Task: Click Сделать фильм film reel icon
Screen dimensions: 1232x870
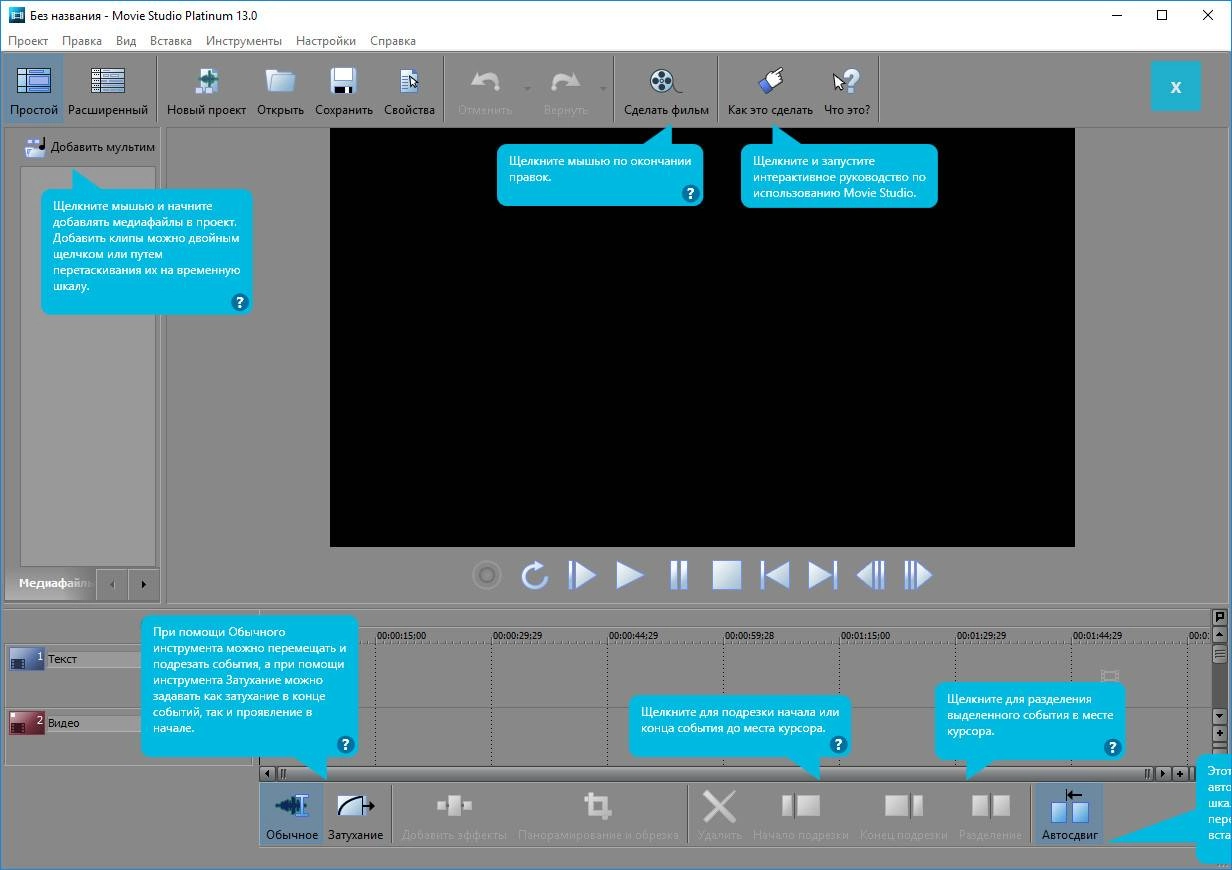Action: click(666, 82)
